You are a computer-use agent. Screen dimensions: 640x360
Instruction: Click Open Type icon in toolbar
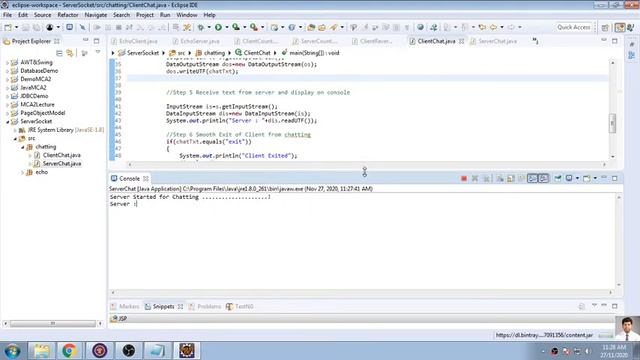(x=311, y=27)
